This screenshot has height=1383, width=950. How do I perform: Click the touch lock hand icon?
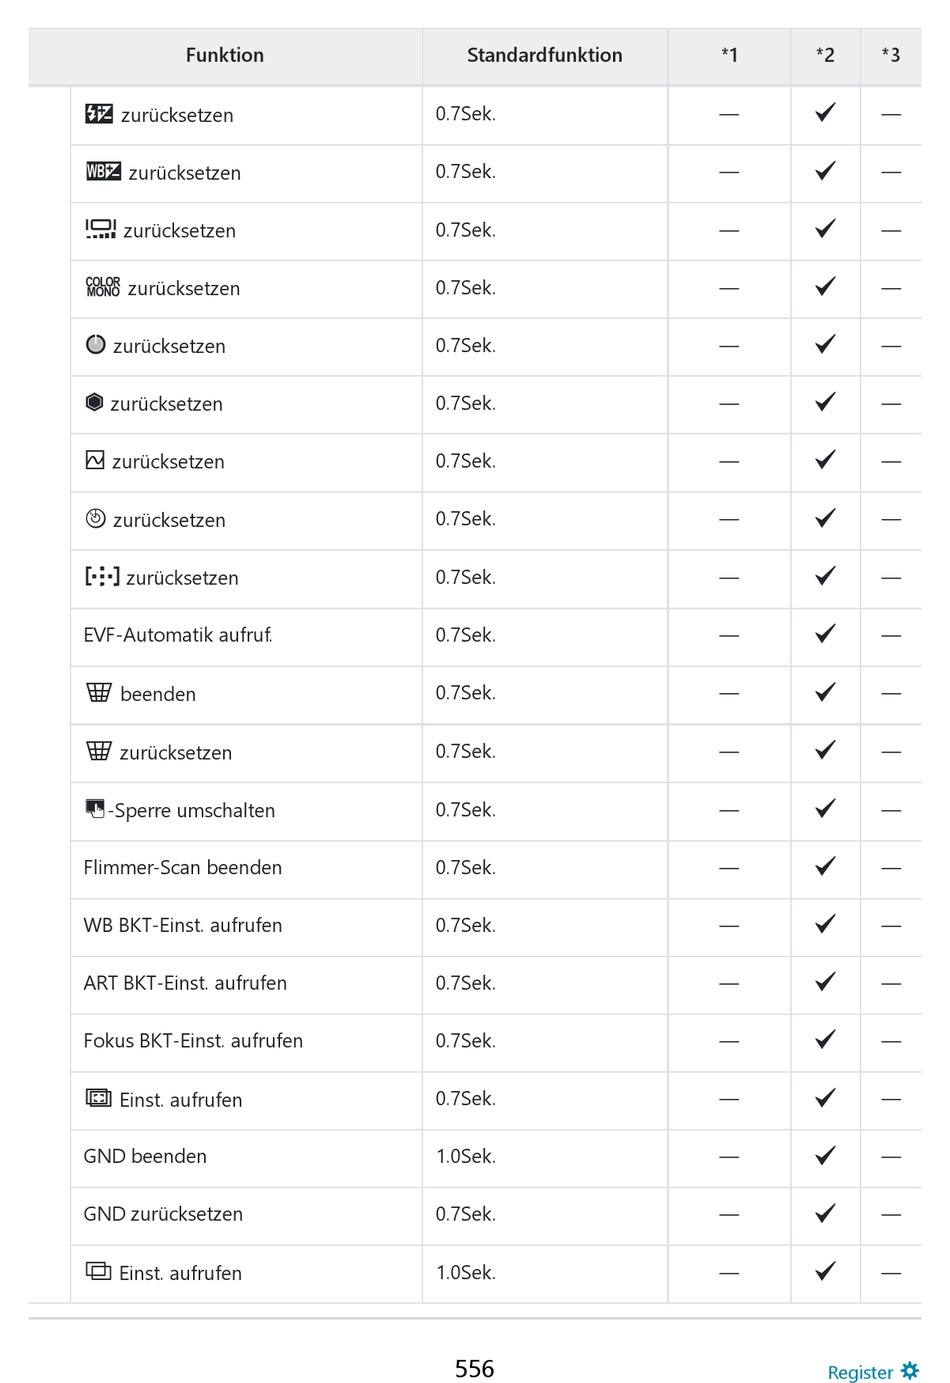point(95,809)
